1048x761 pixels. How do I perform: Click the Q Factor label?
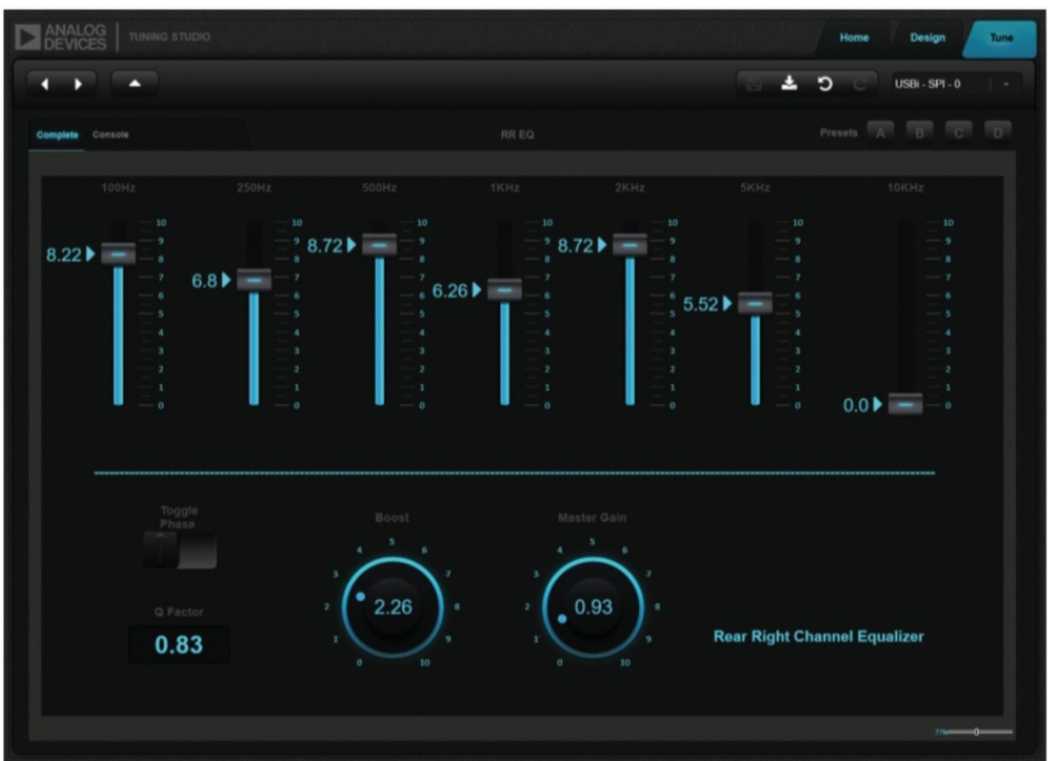178,612
